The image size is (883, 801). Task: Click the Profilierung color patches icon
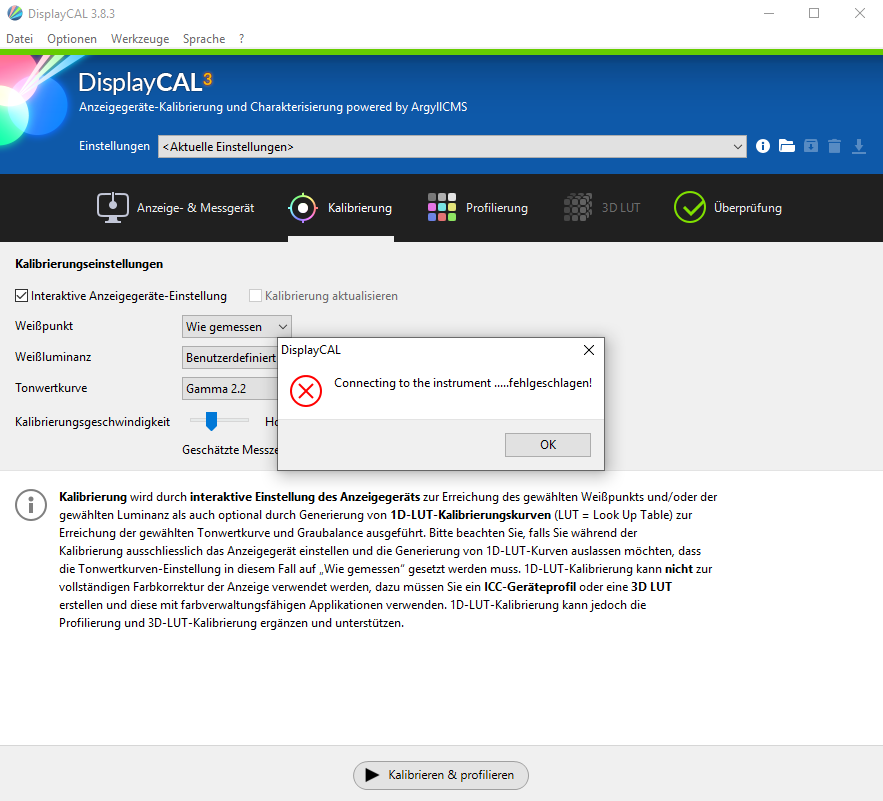coord(442,207)
